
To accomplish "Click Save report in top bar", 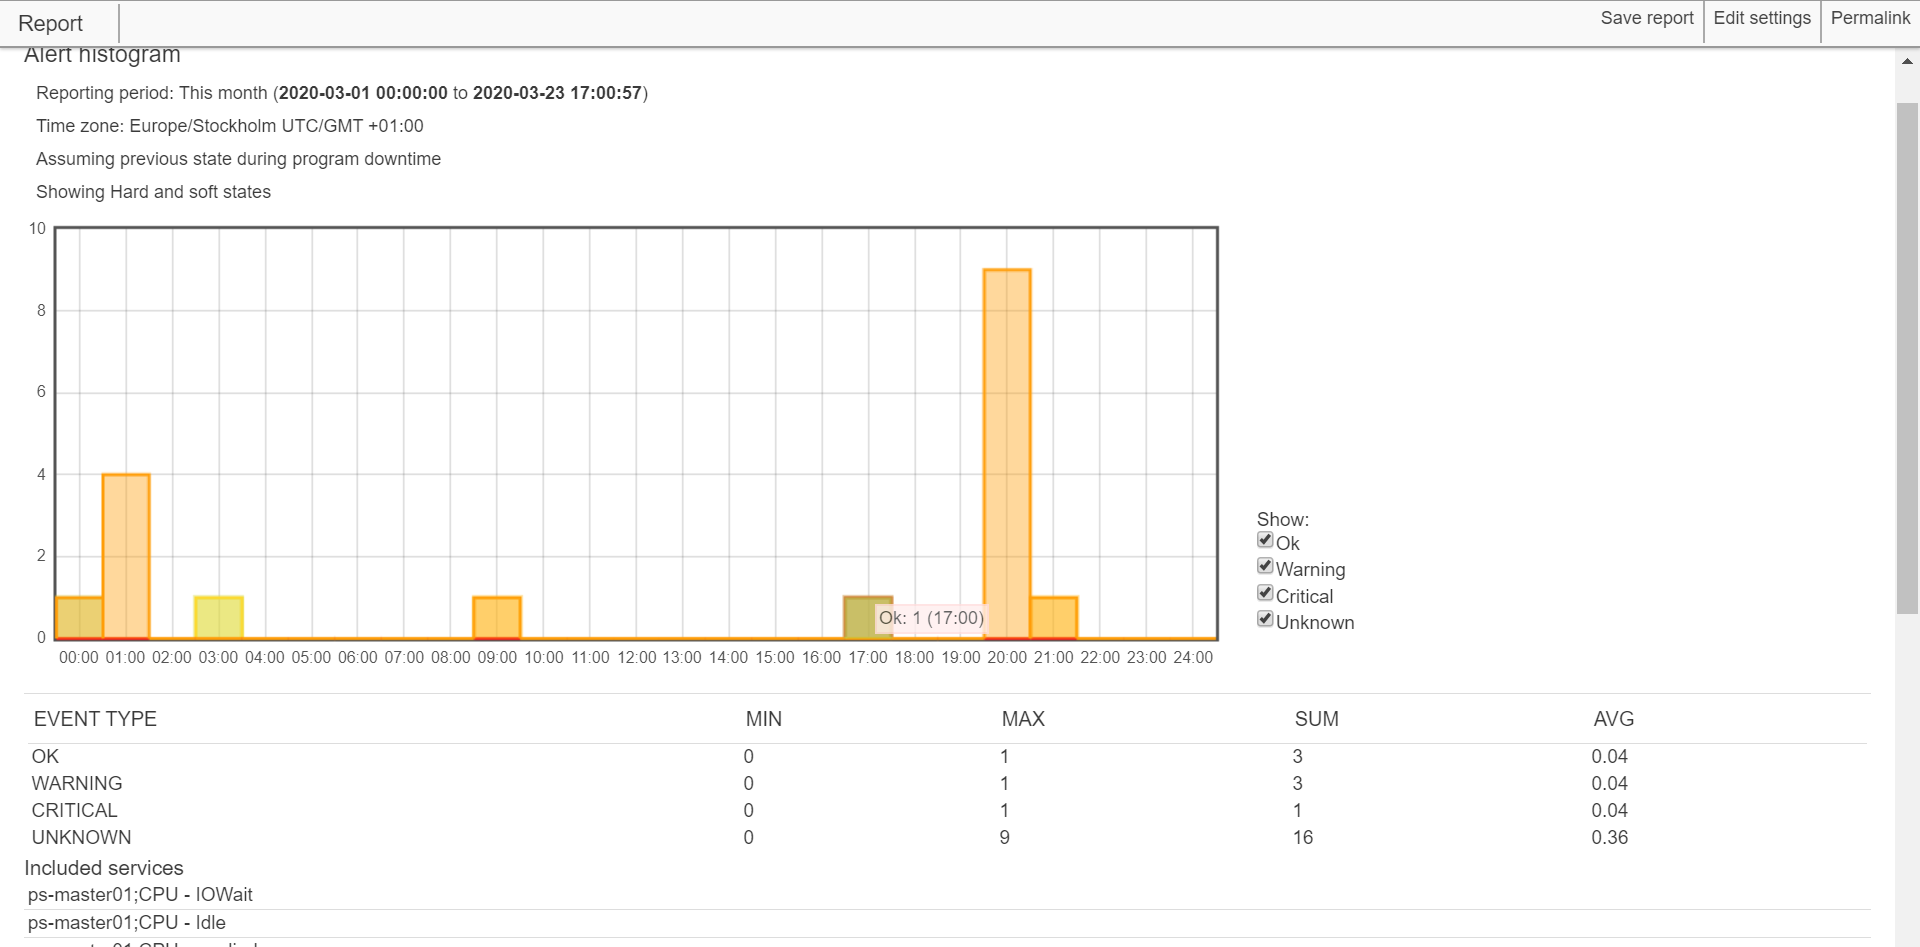I will click(1646, 18).
